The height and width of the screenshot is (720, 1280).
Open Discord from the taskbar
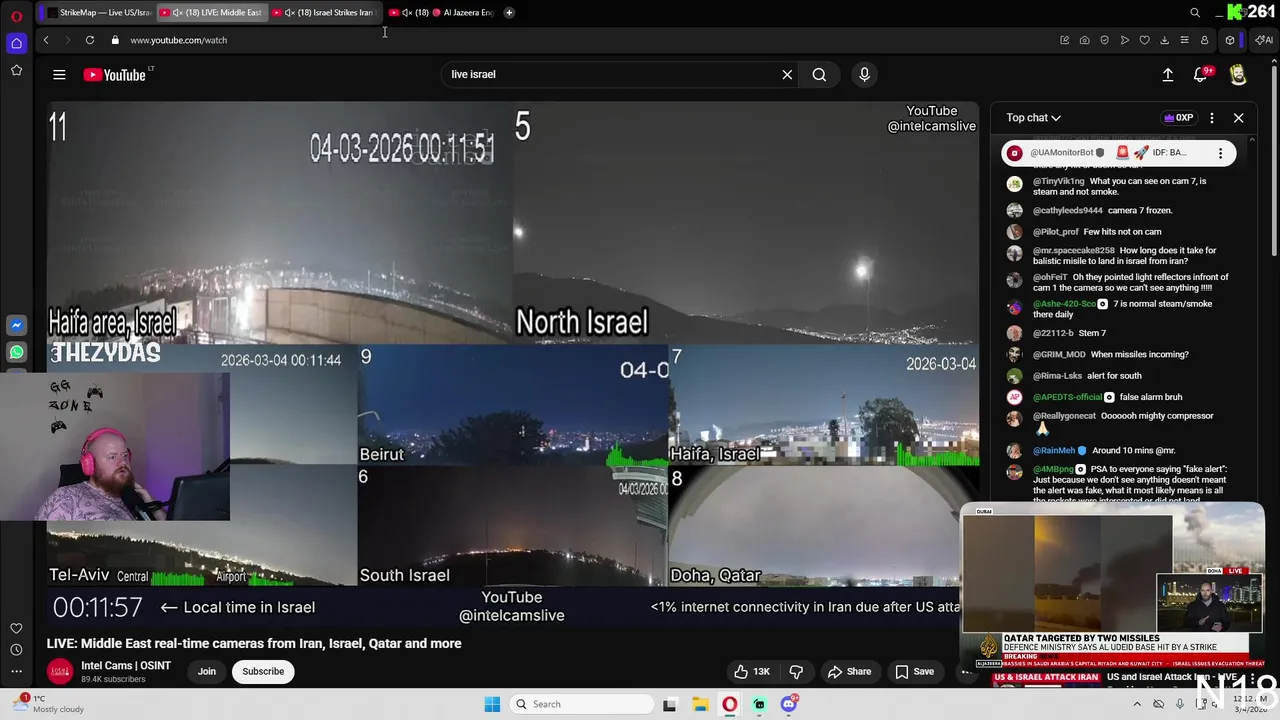tap(789, 704)
